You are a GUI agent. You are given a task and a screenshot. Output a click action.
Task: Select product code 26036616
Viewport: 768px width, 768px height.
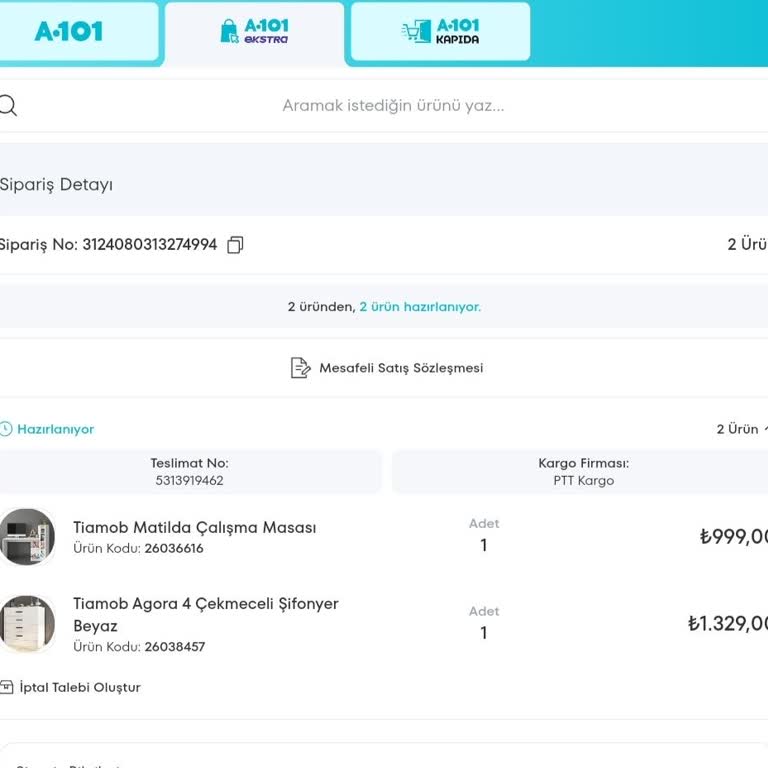(174, 548)
